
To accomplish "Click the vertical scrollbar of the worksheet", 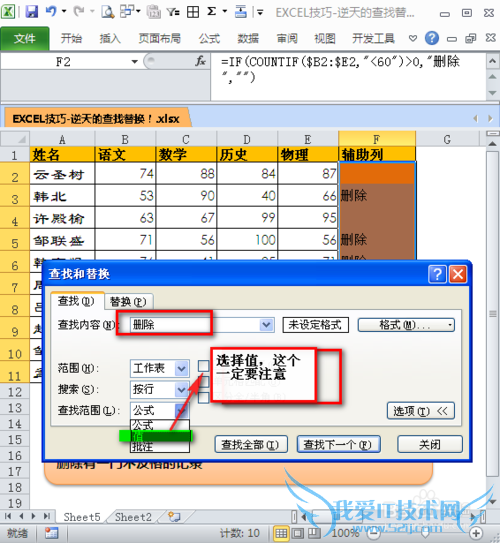I will (x=491, y=313).
